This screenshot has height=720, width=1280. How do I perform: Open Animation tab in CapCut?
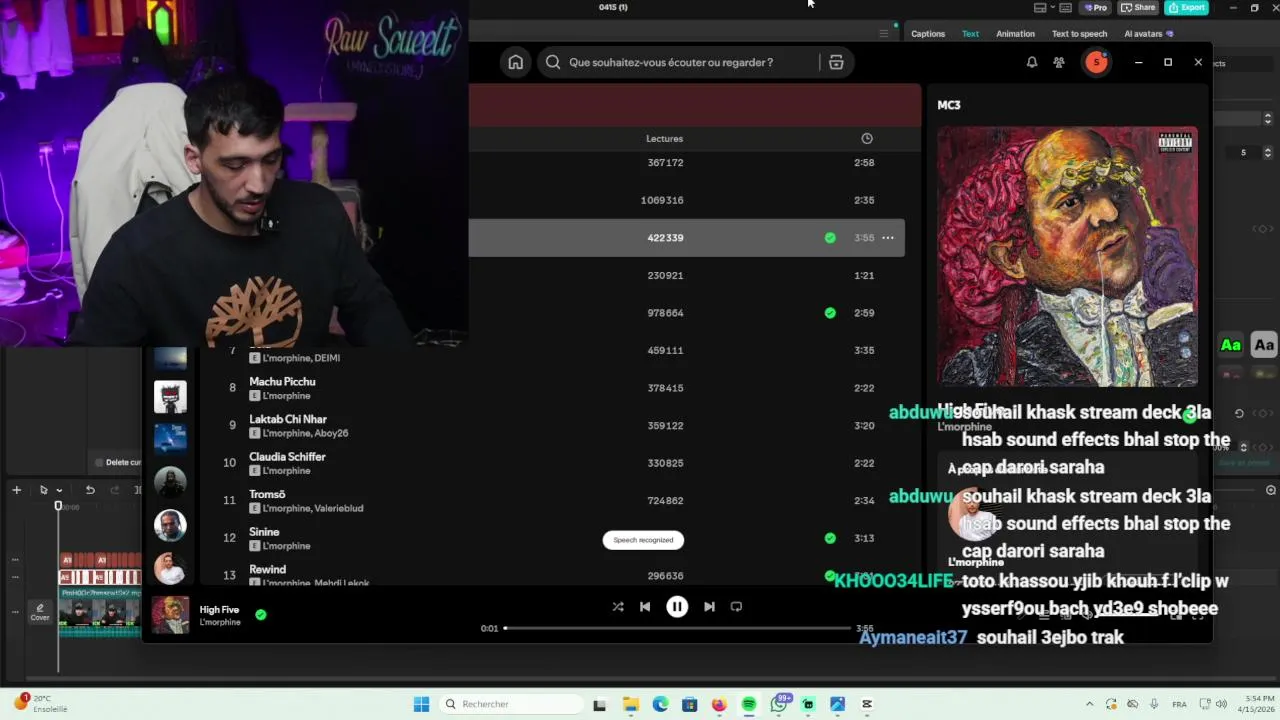click(1015, 34)
